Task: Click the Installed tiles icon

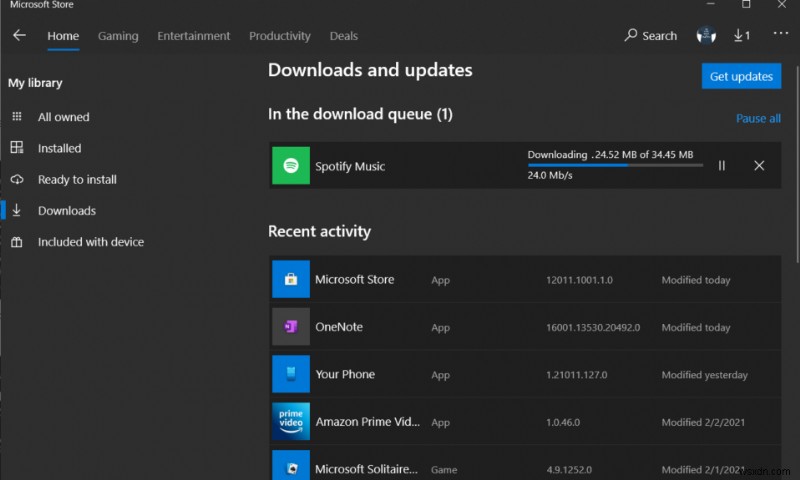Action: pyautogui.click(x=17, y=147)
